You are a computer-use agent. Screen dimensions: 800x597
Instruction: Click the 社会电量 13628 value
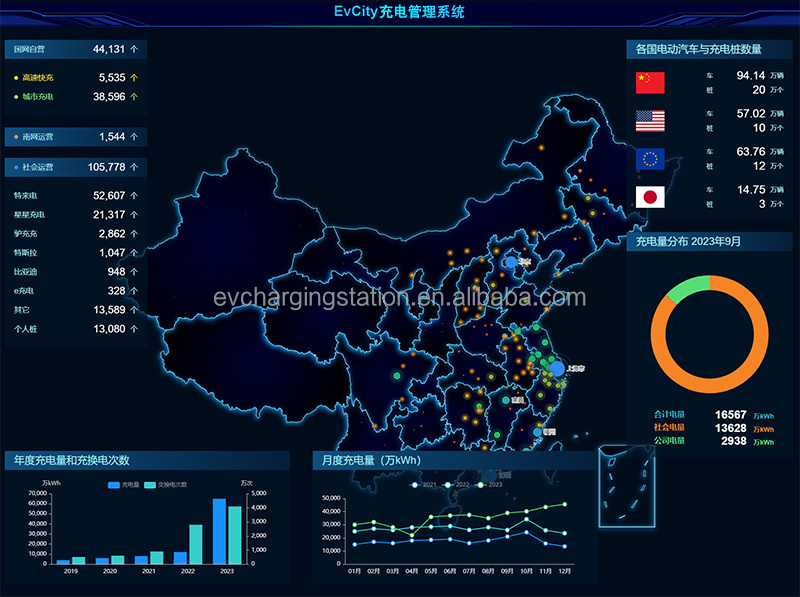click(731, 428)
